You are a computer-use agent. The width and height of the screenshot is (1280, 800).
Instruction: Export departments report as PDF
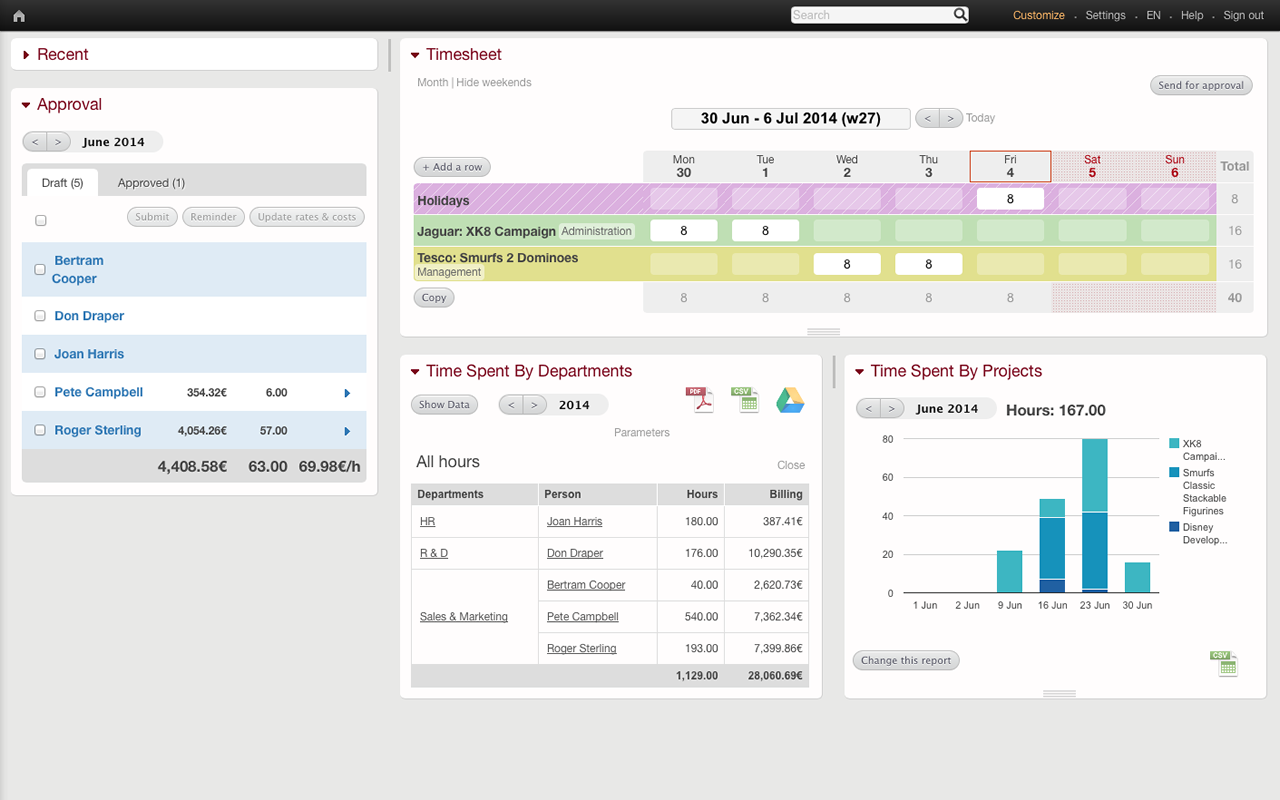pyautogui.click(x=700, y=399)
